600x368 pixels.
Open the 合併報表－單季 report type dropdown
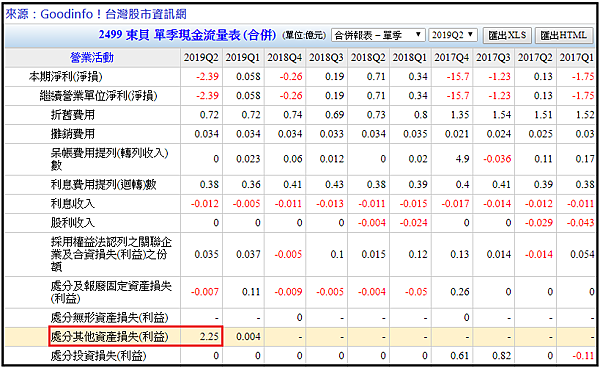pos(378,35)
